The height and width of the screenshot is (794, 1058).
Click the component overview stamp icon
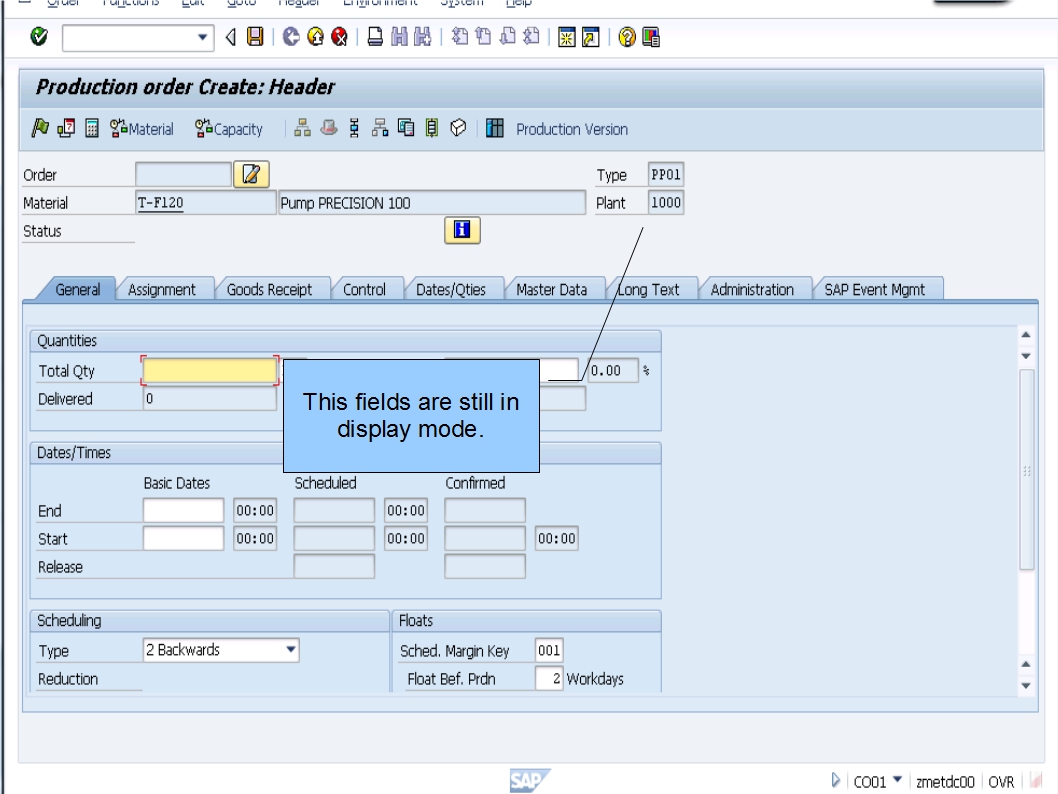coord(329,127)
